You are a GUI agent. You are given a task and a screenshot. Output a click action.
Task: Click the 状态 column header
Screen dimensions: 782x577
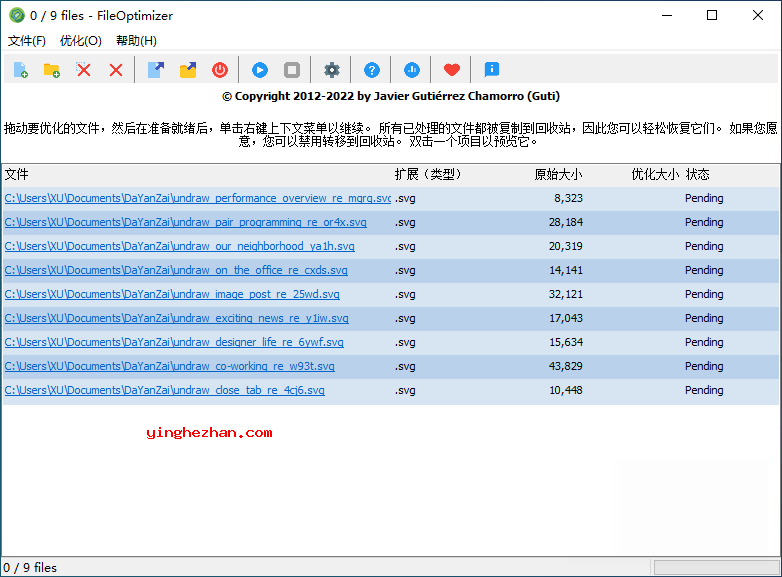point(698,174)
